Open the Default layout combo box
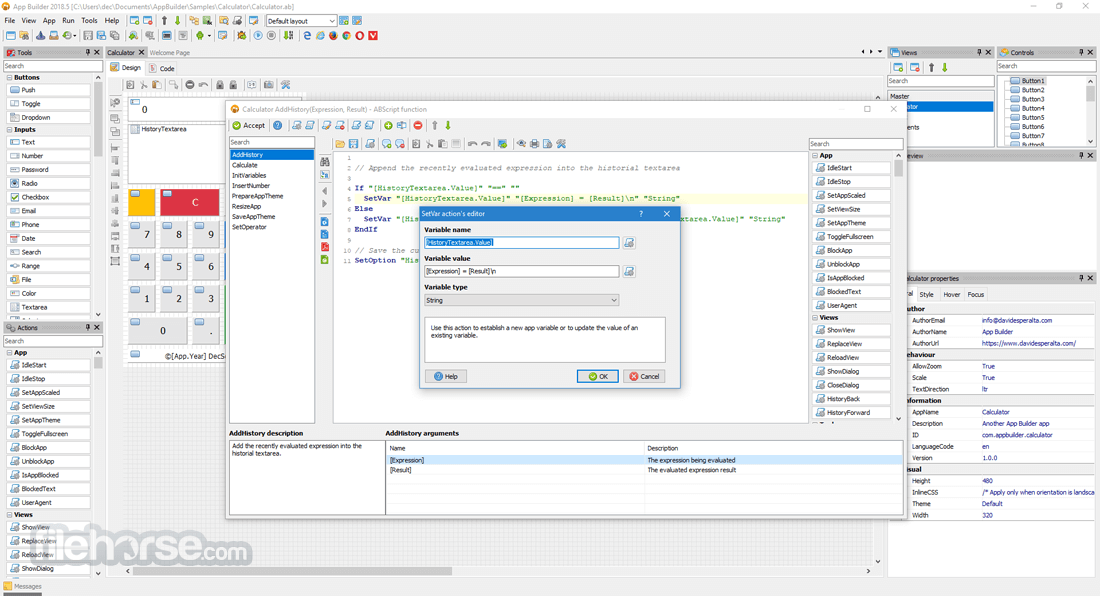The height and width of the screenshot is (596, 1100). pos(301,21)
